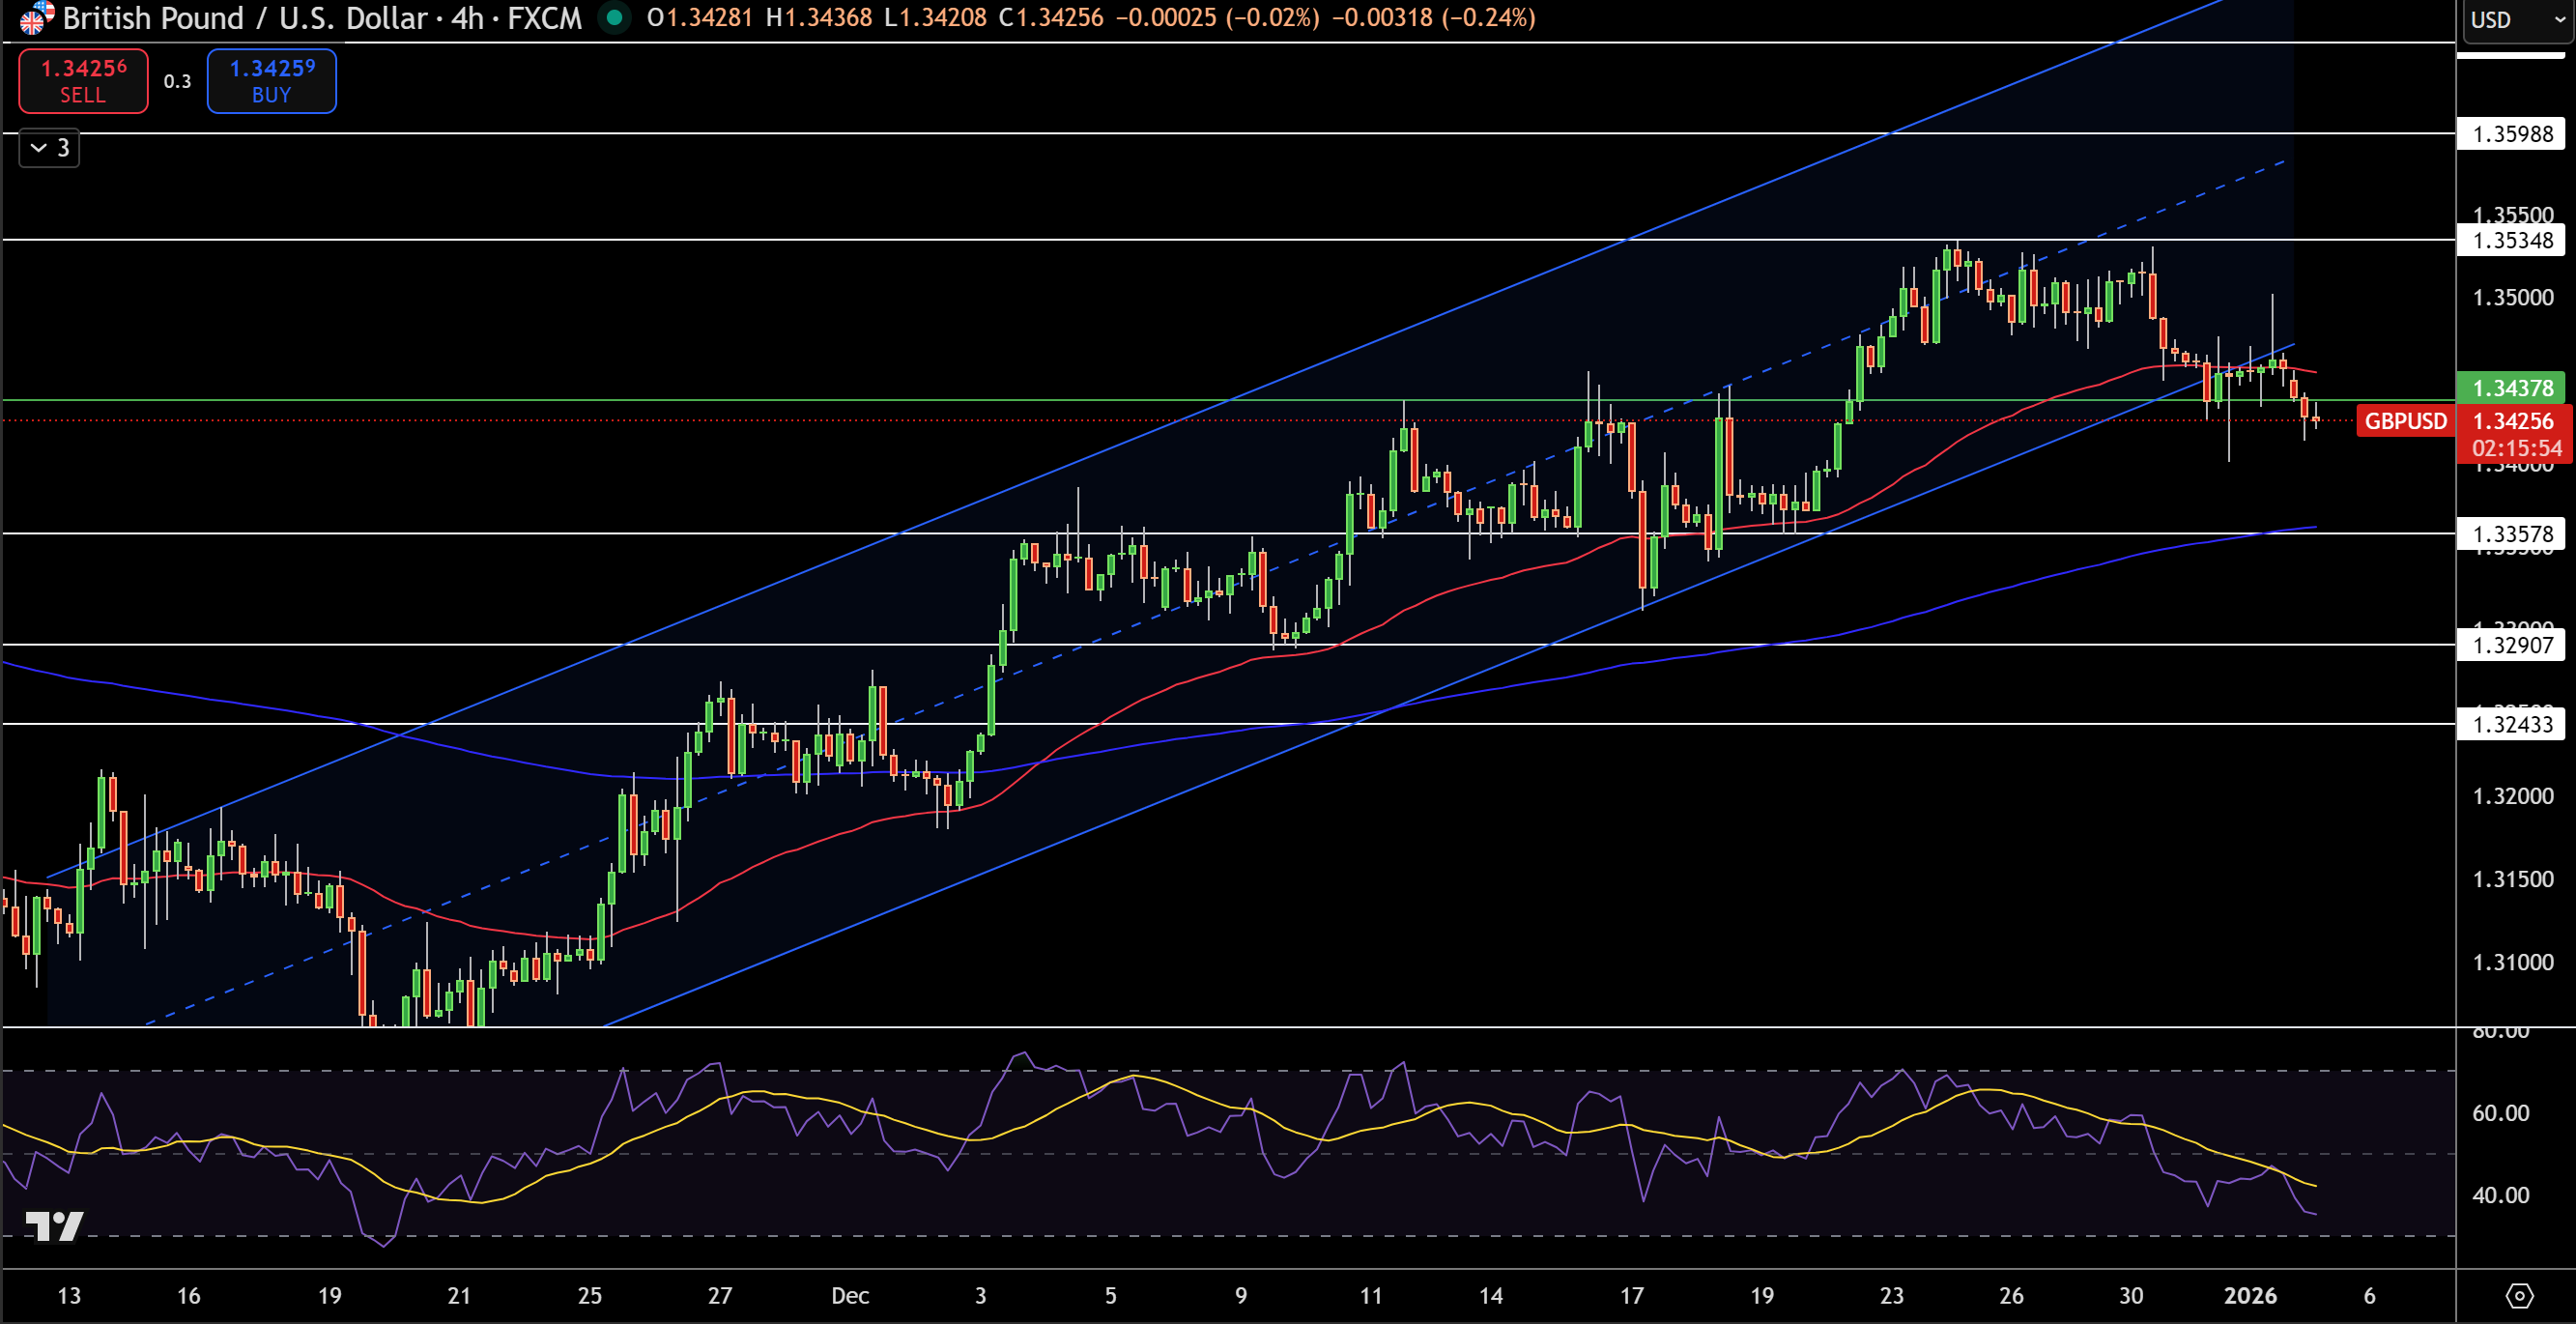Click the RSI 40.00 scale label
Screen dimensions: 2576x1324
[x=2500, y=1195]
